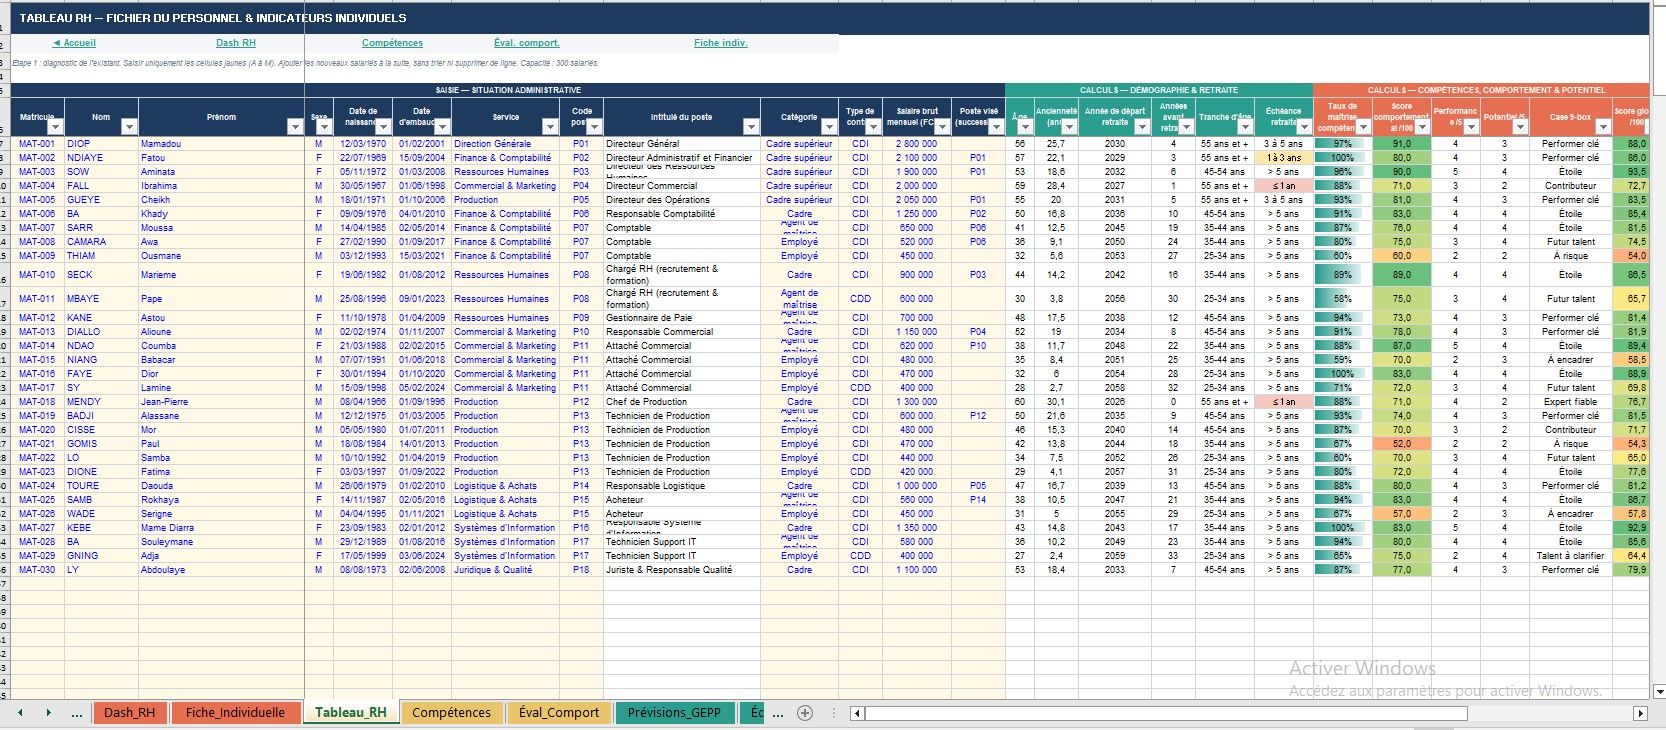1666x730 pixels.
Task: Follow the Compétences link at top
Action: tap(392, 43)
